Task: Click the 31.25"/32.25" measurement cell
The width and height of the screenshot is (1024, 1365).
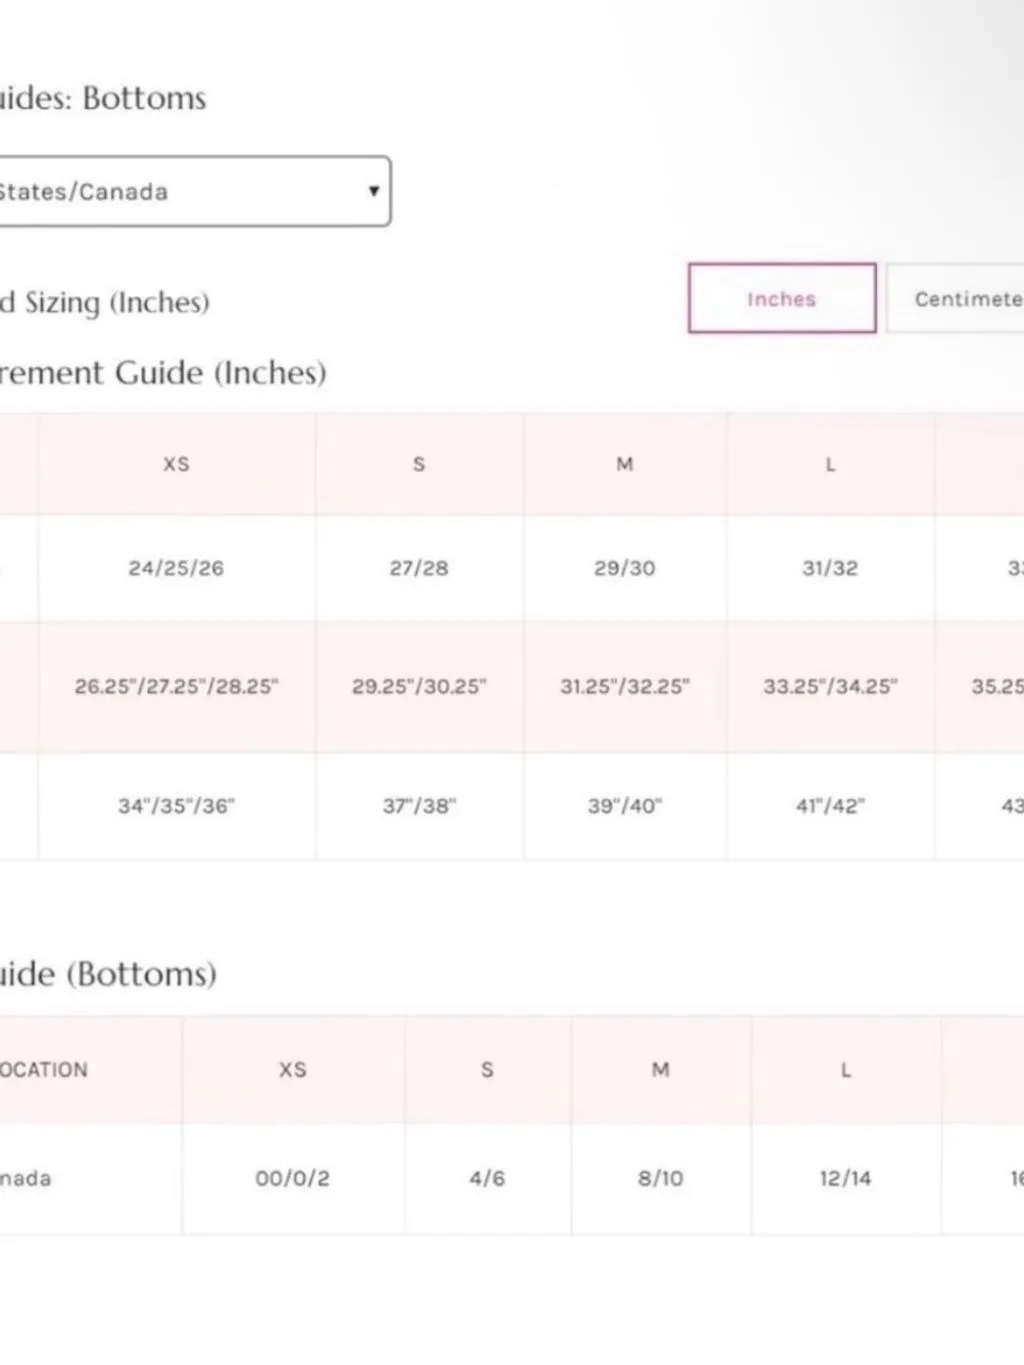Action: coord(625,686)
